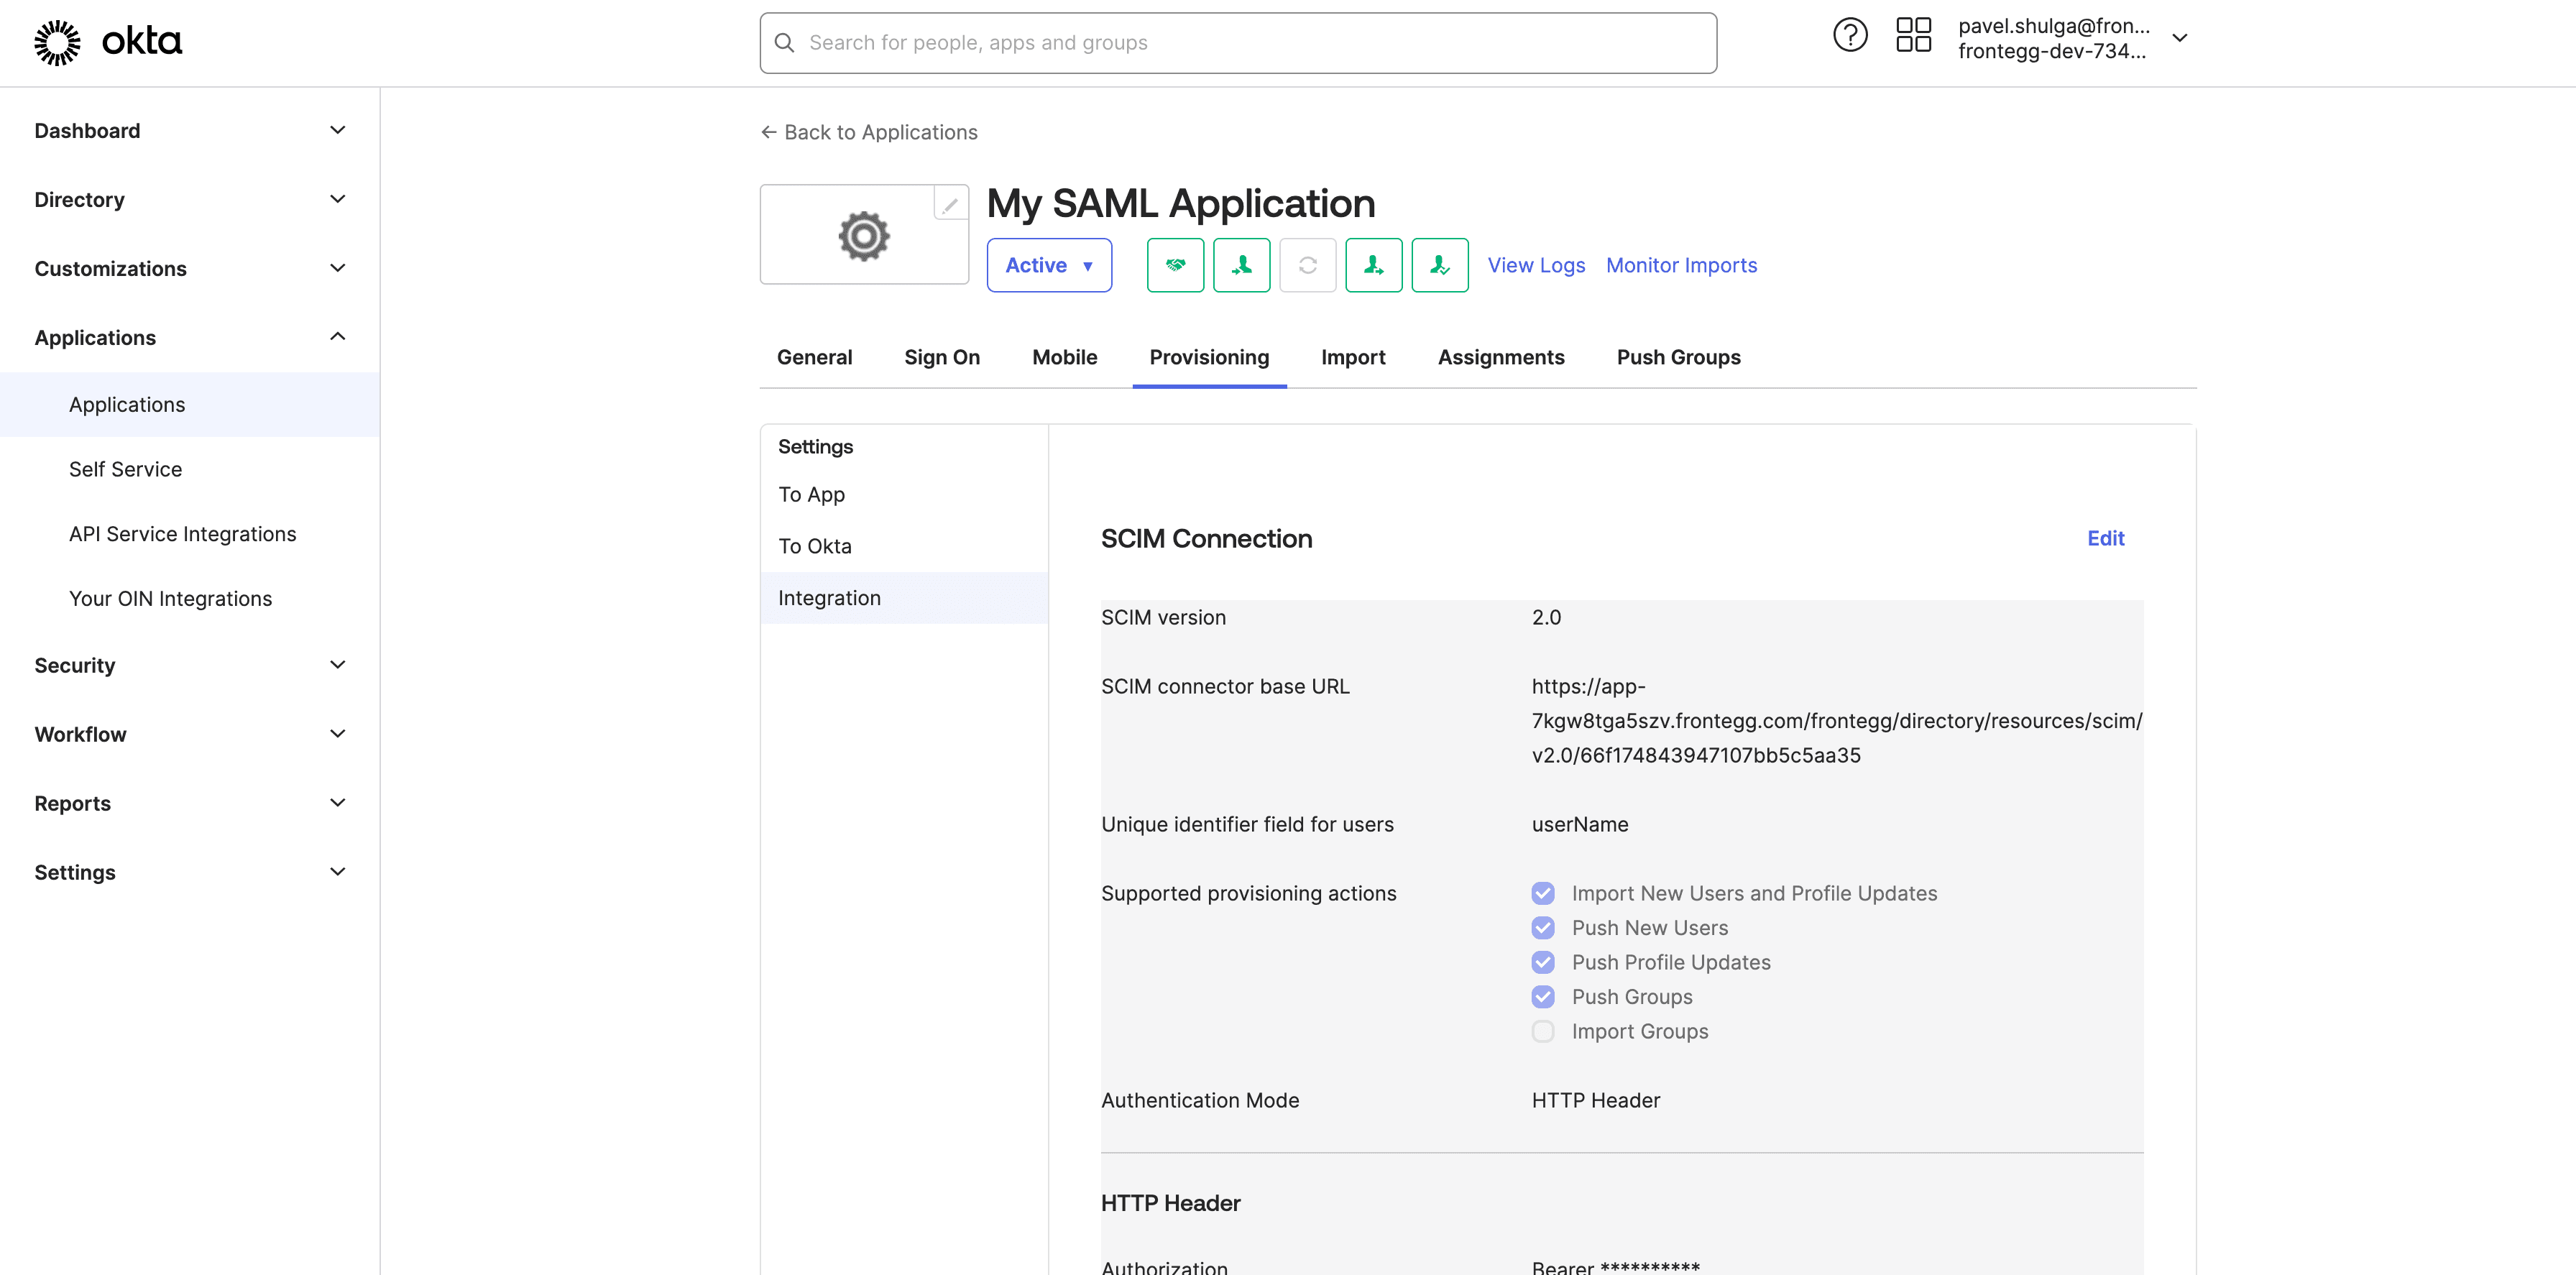Expand the account menu chevron
The height and width of the screenshot is (1275, 2576).
[x=2179, y=38]
